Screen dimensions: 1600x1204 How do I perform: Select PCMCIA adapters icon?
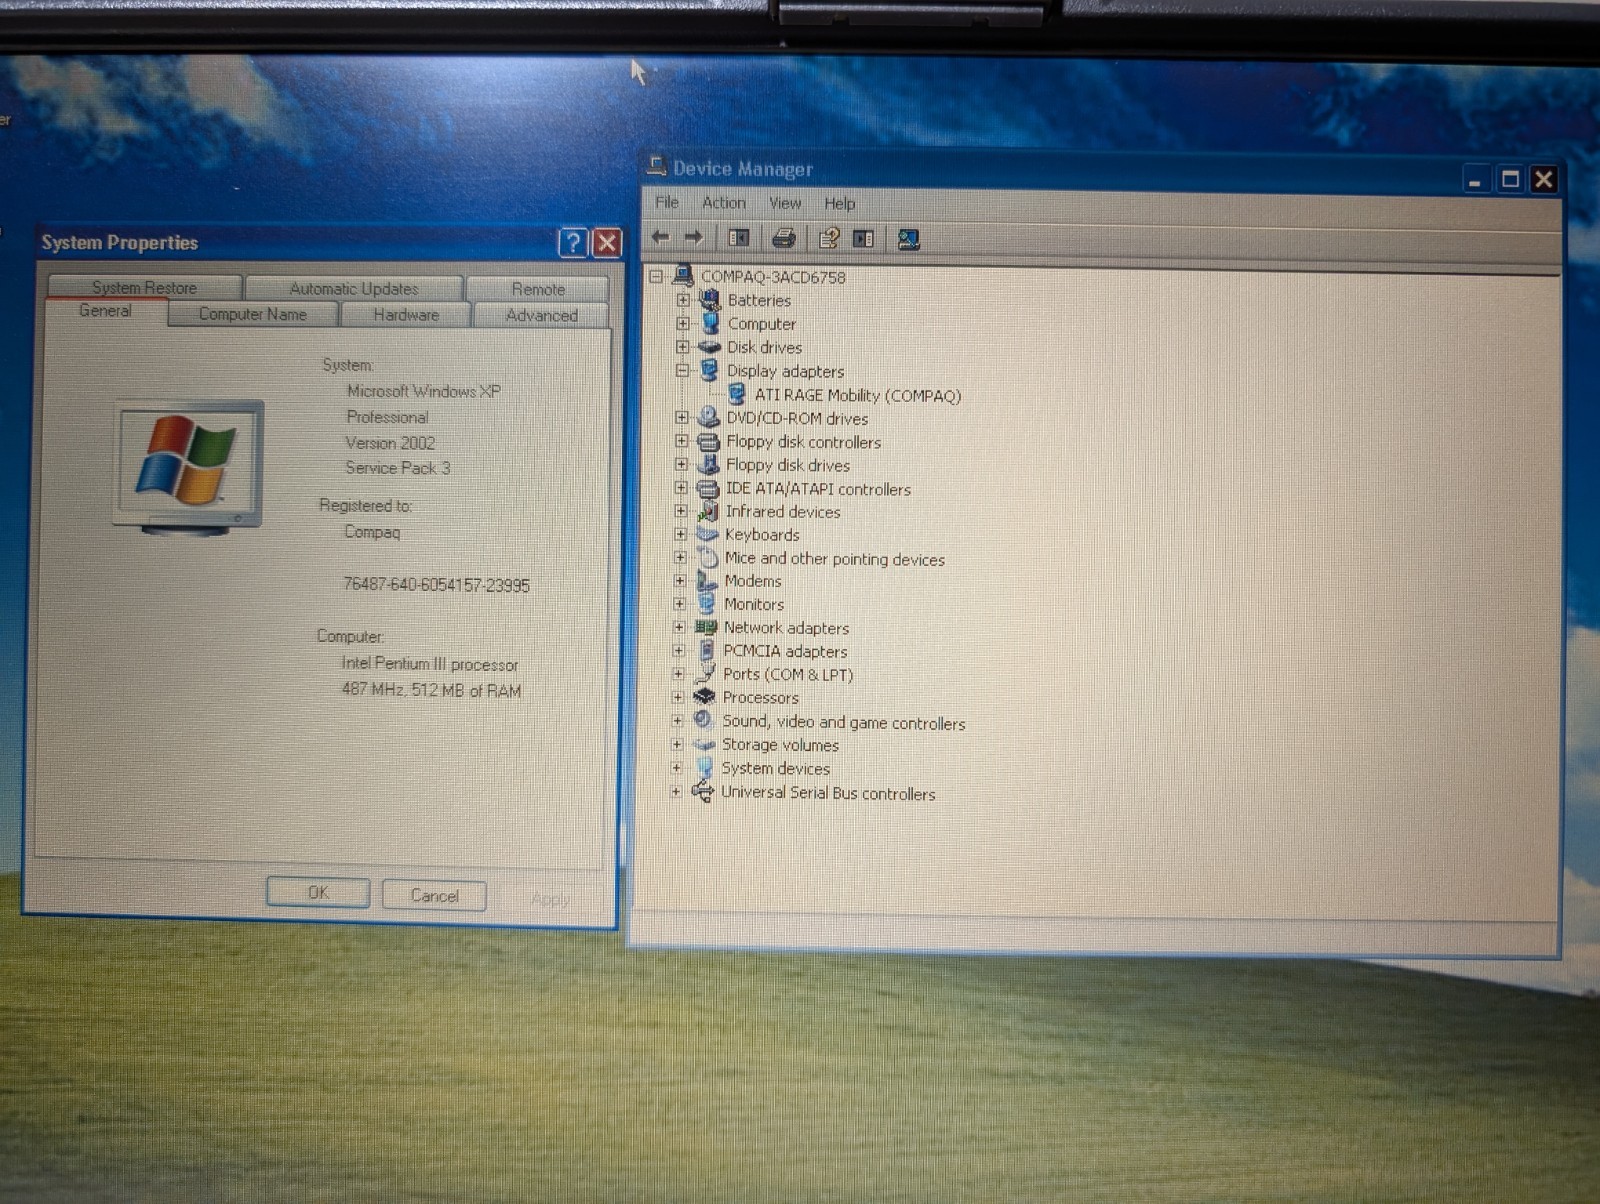tap(706, 650)
